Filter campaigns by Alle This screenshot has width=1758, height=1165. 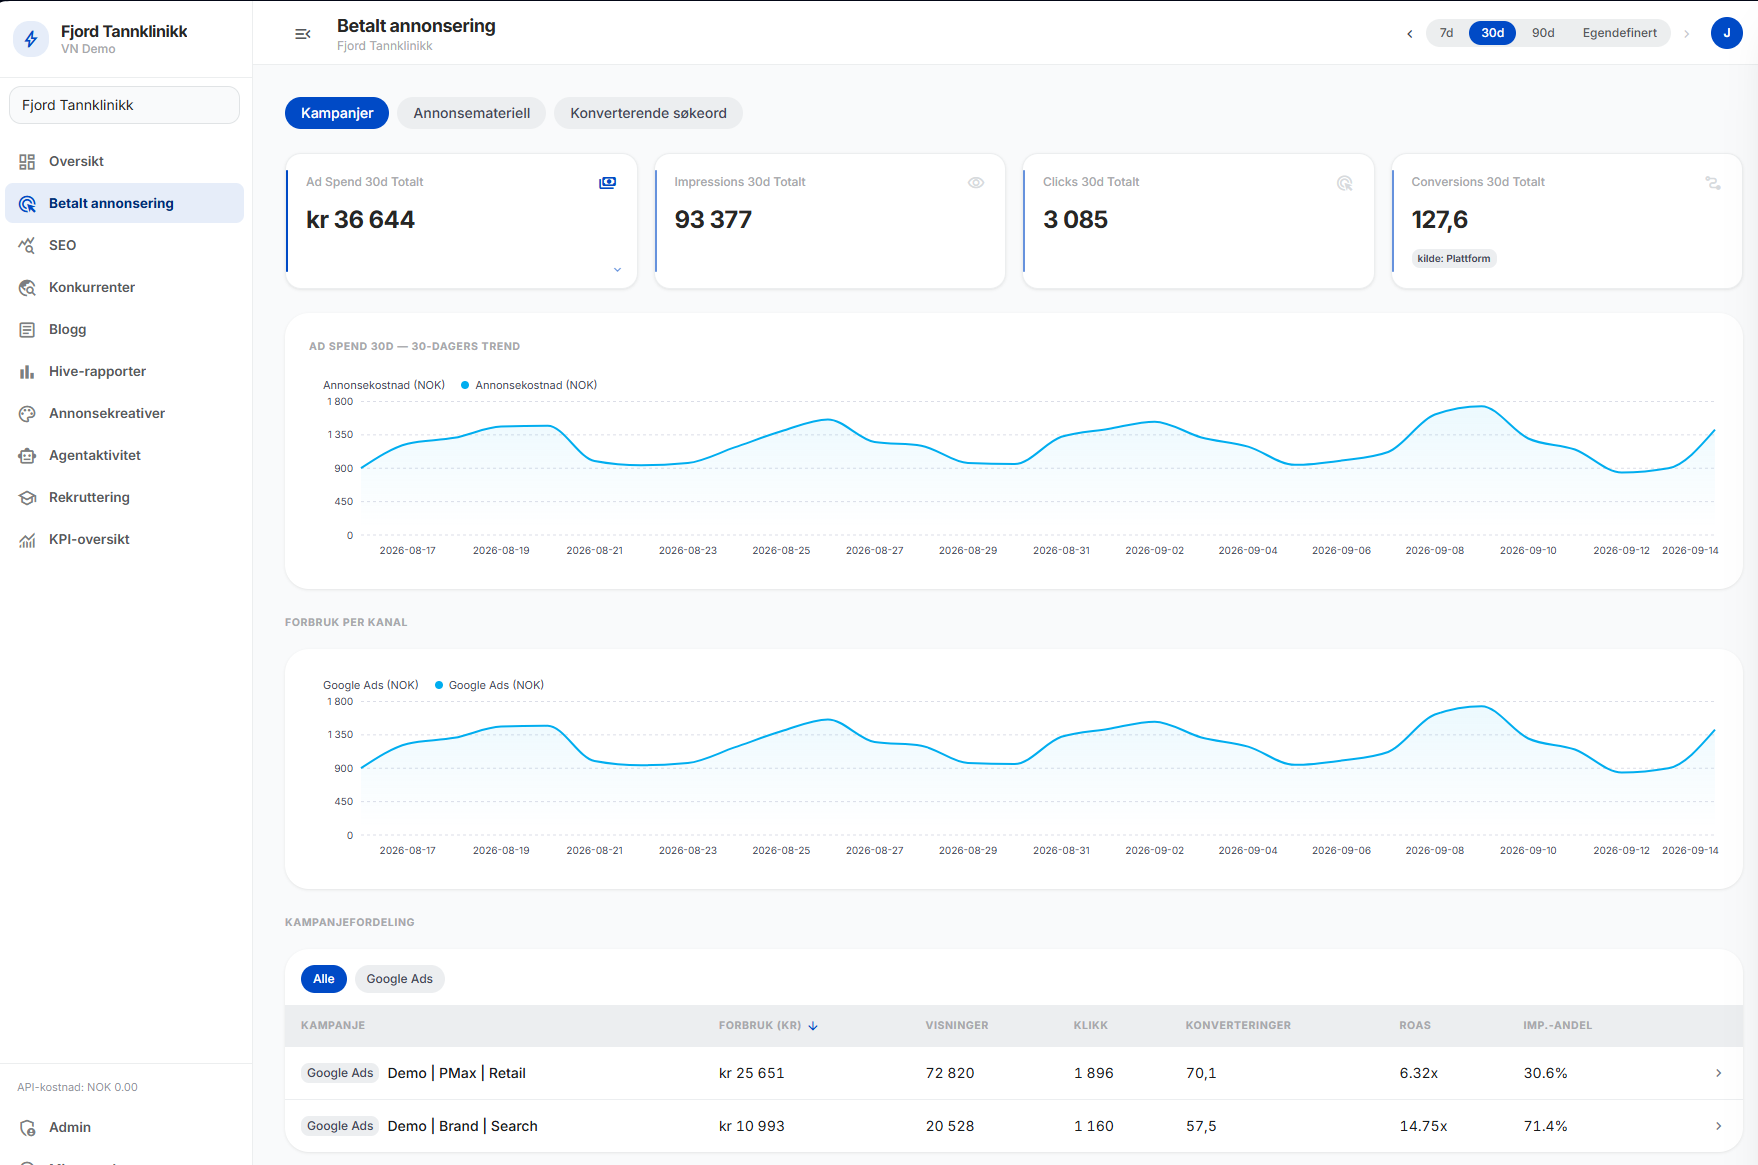(x=324, y=979)
